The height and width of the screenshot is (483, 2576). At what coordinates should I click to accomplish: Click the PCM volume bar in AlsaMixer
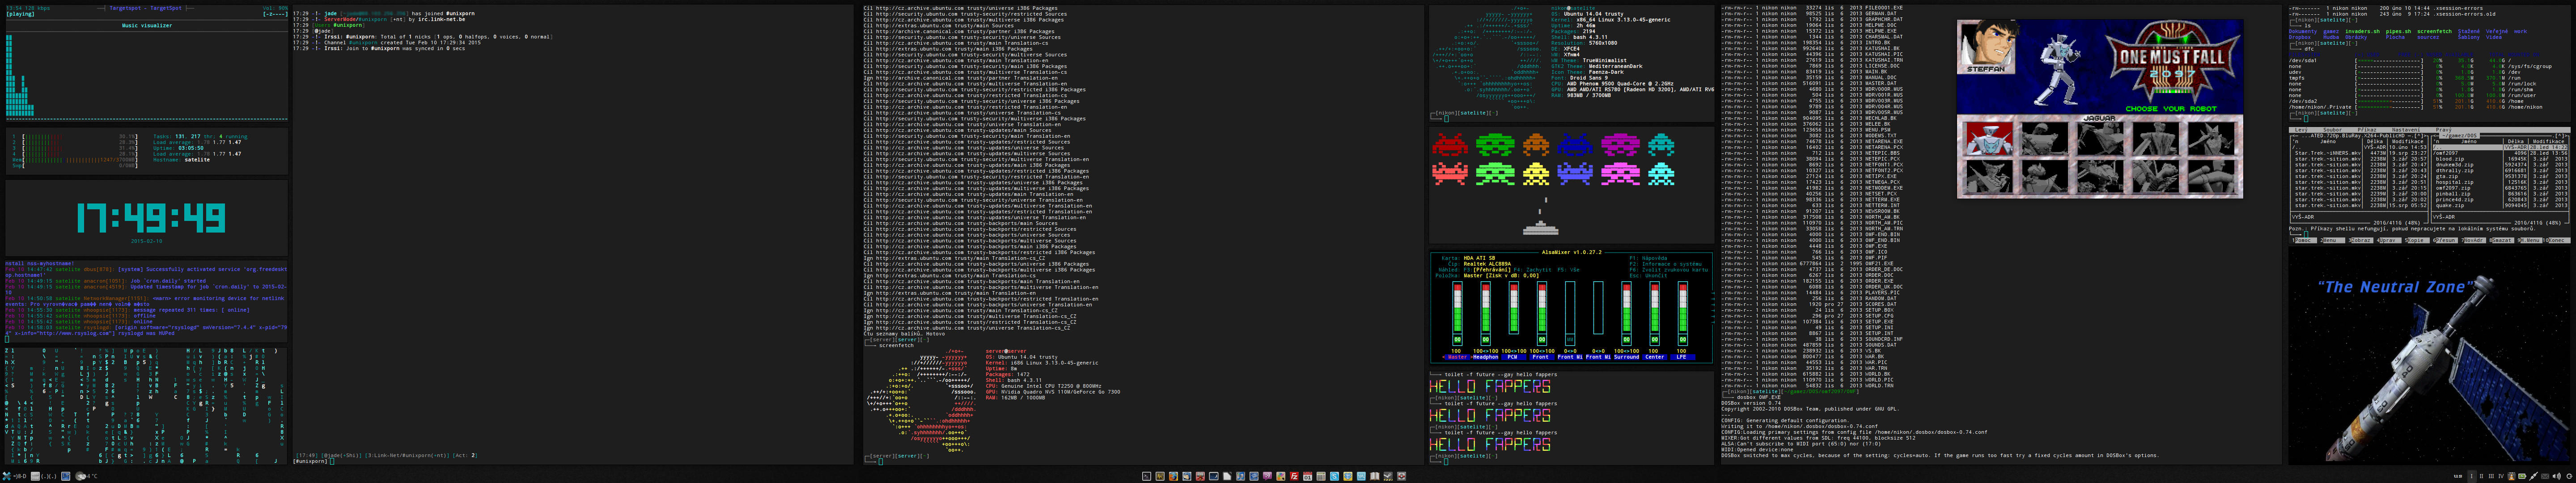[1514, 308]
